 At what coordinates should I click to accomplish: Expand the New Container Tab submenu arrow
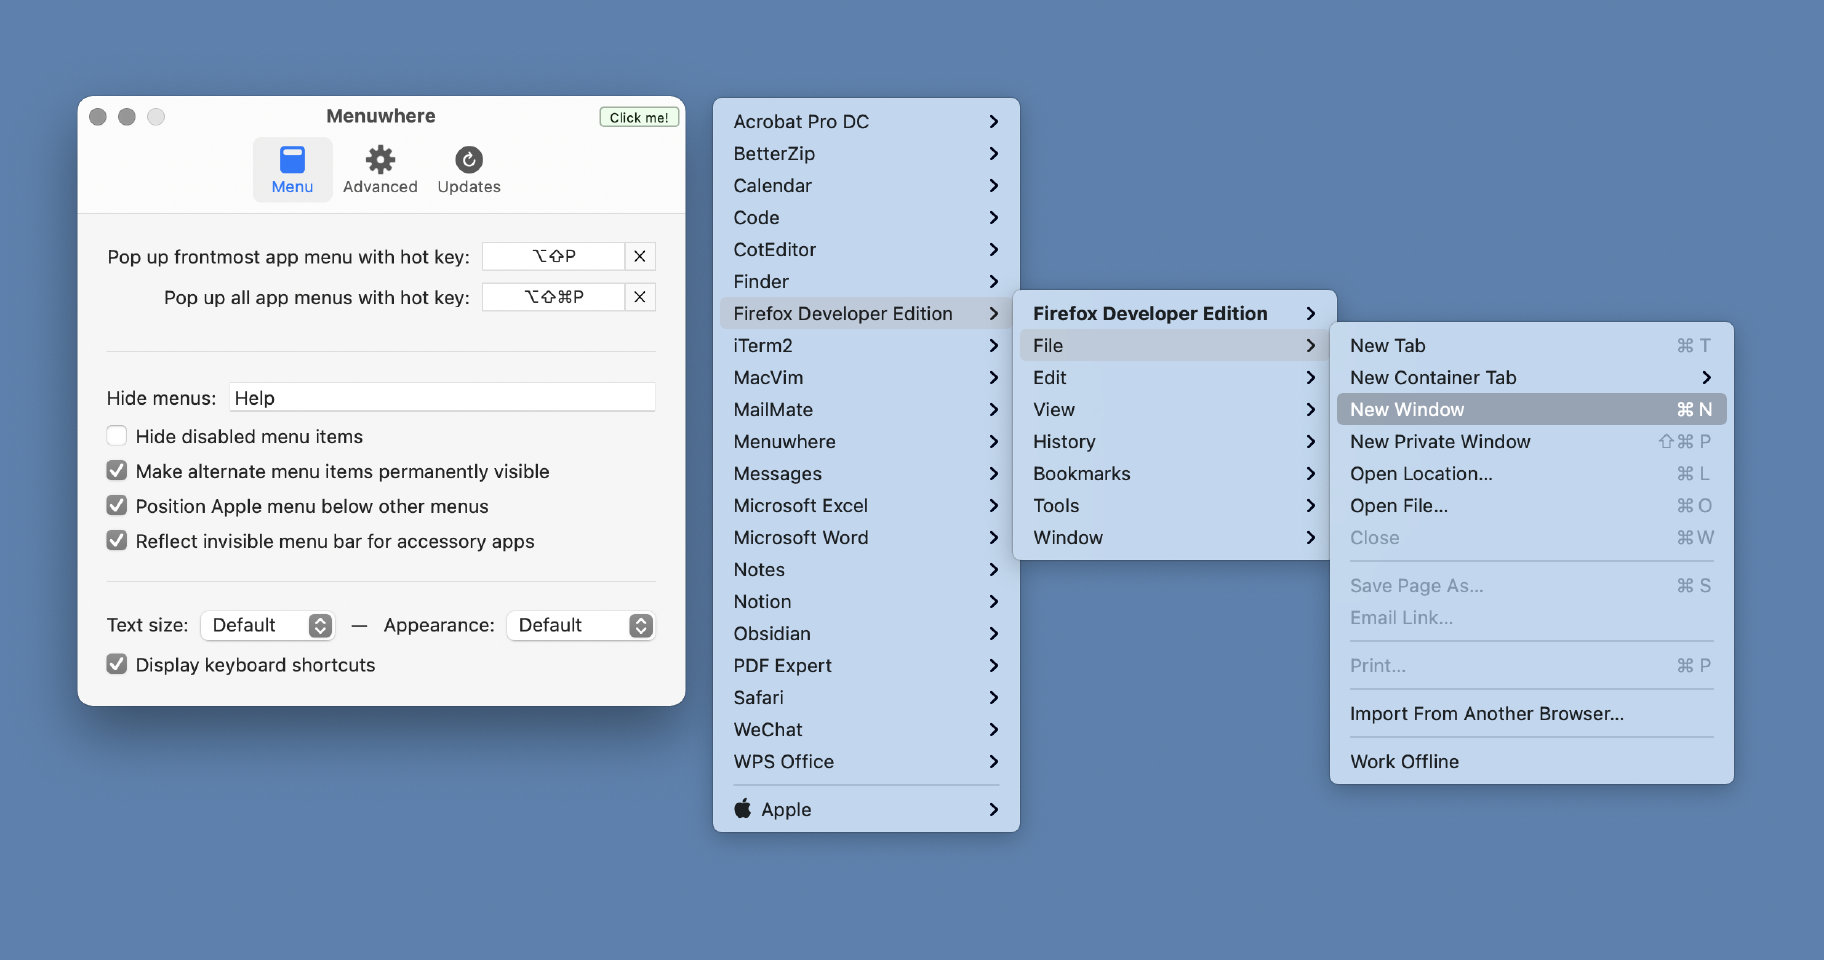(x=1706, y=378)
